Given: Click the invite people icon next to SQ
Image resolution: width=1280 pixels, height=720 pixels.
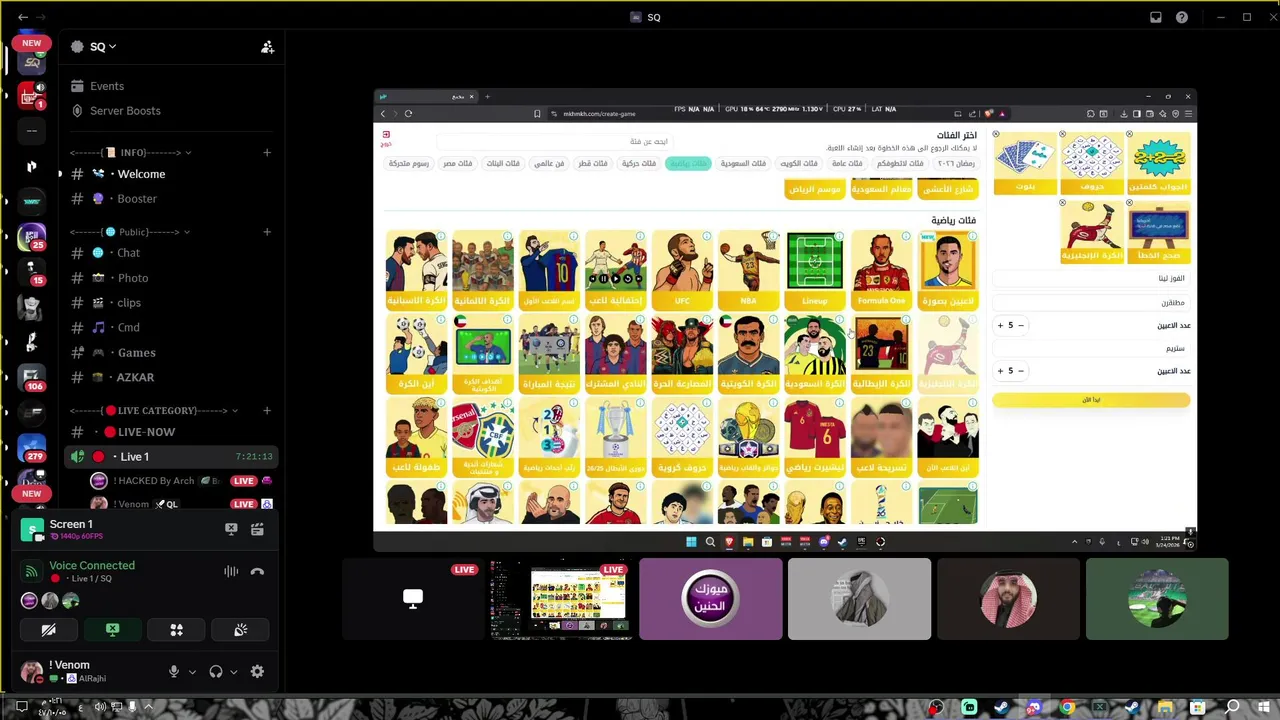Looking at the screenshot, I should tap(267, 47).
